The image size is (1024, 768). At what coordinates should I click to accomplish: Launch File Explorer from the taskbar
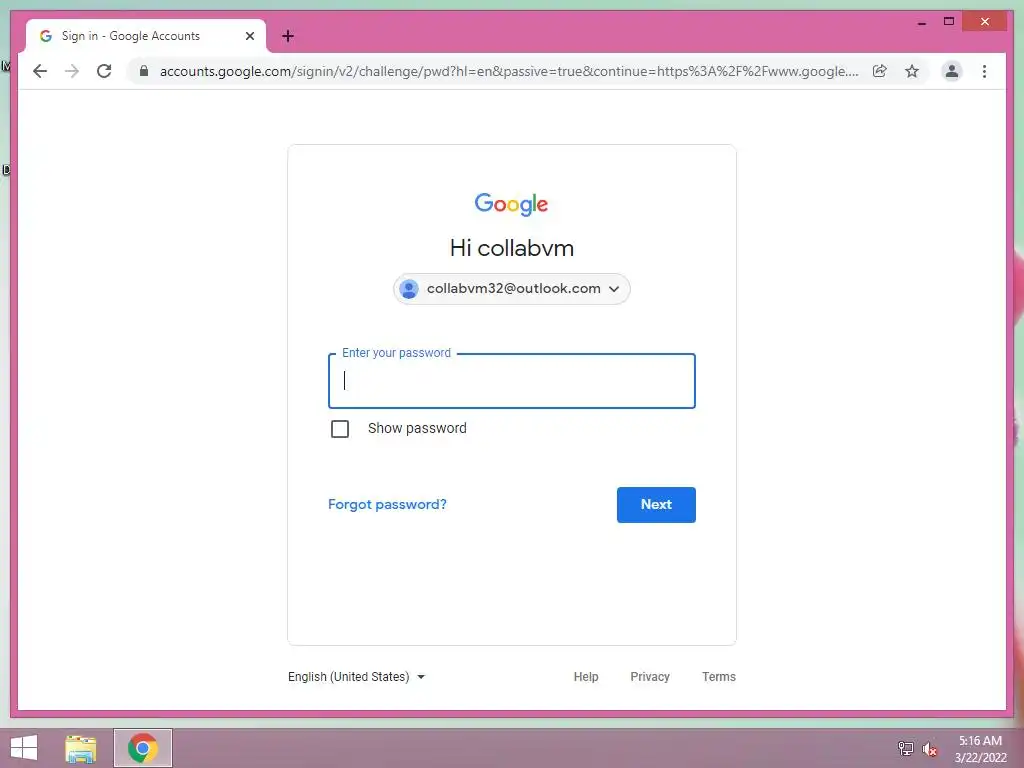[x=81, y=748]
